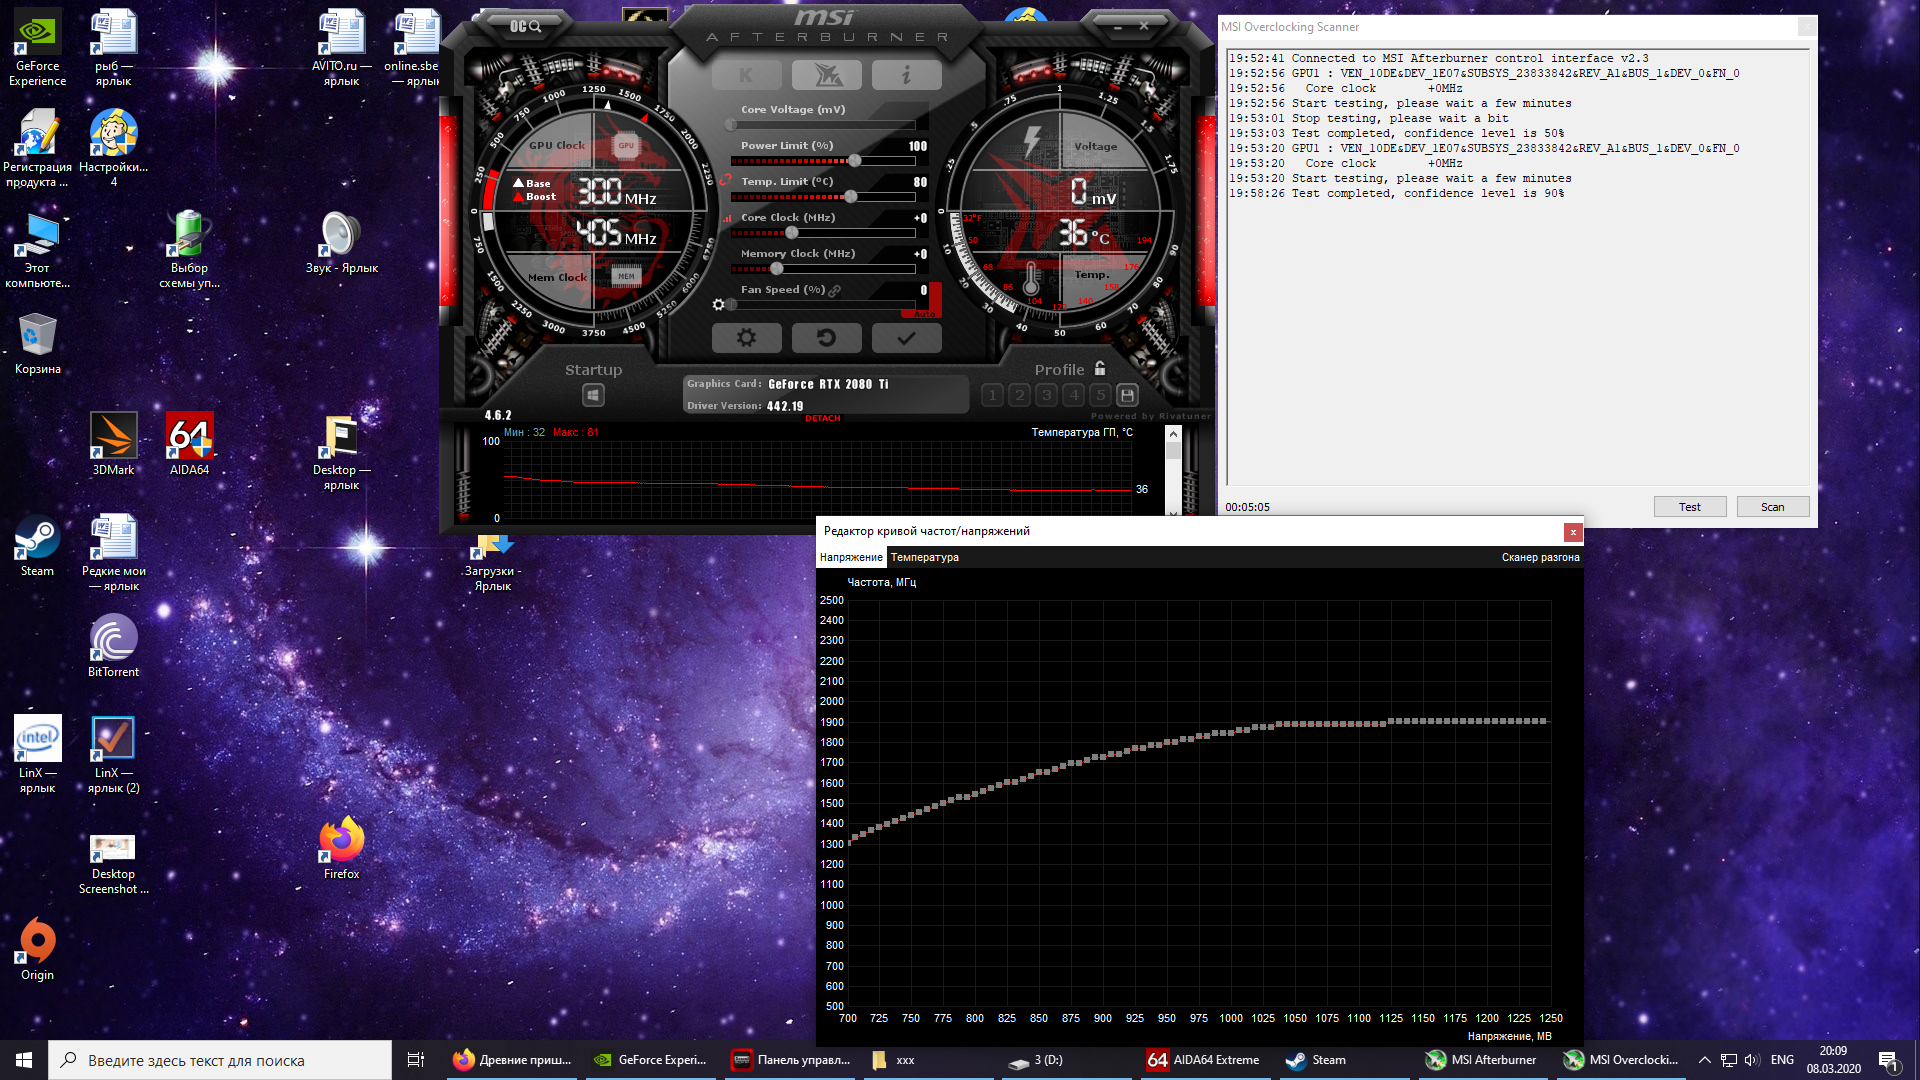1920x1080 pixels.
Task: Open curve editor icon beside Core Clock
Action: click(728, 218)
